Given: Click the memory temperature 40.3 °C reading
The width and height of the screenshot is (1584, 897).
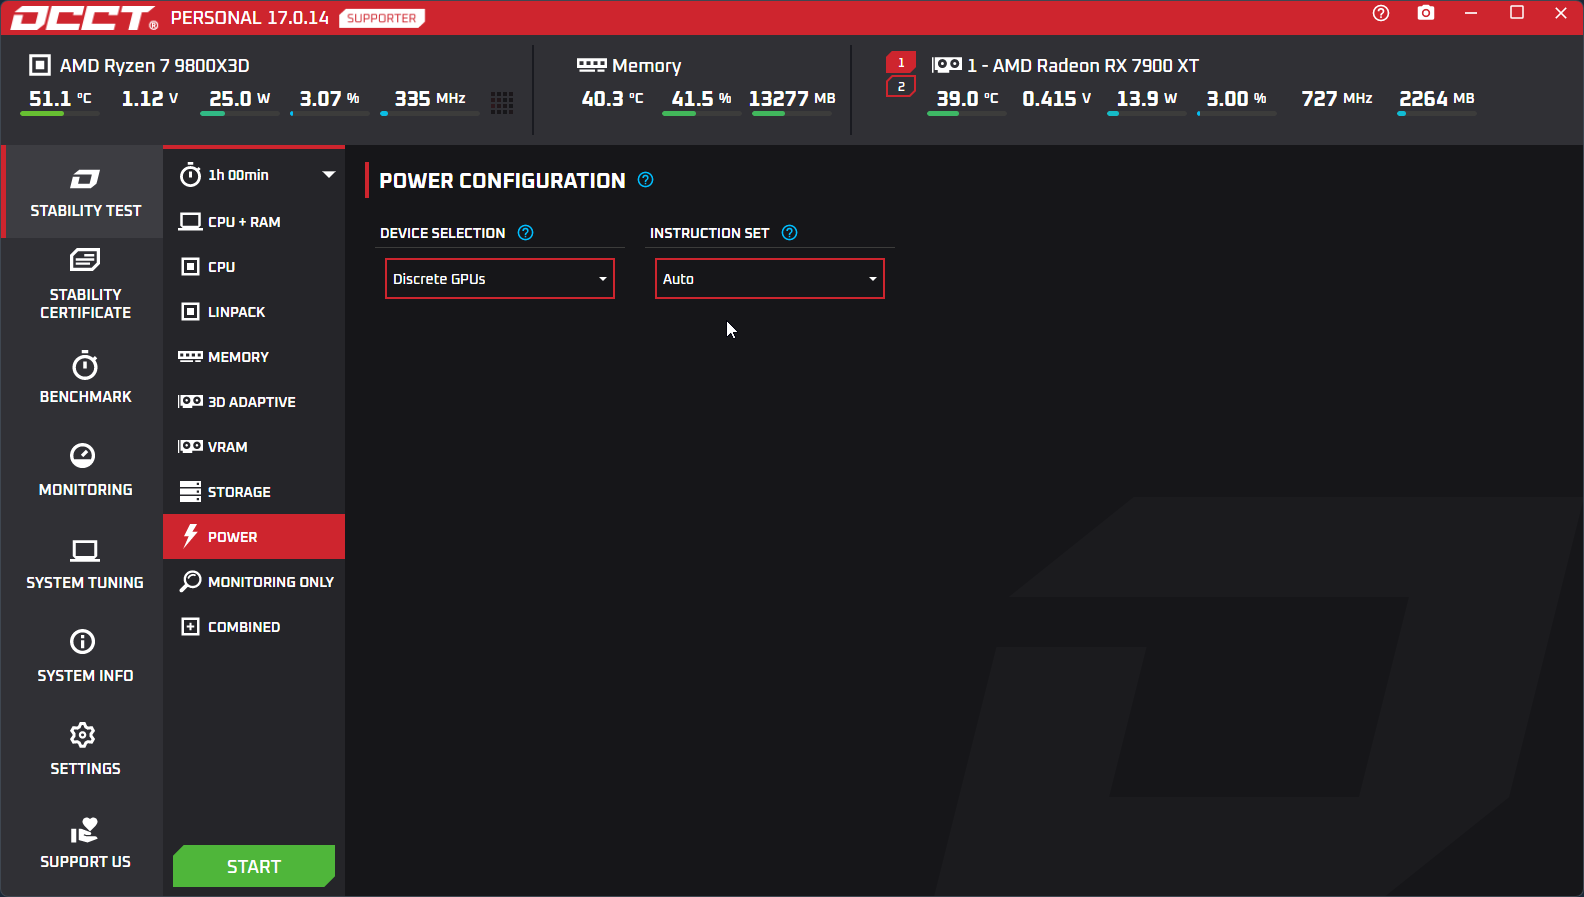Looking at the screenshot, I should [613, 99].
